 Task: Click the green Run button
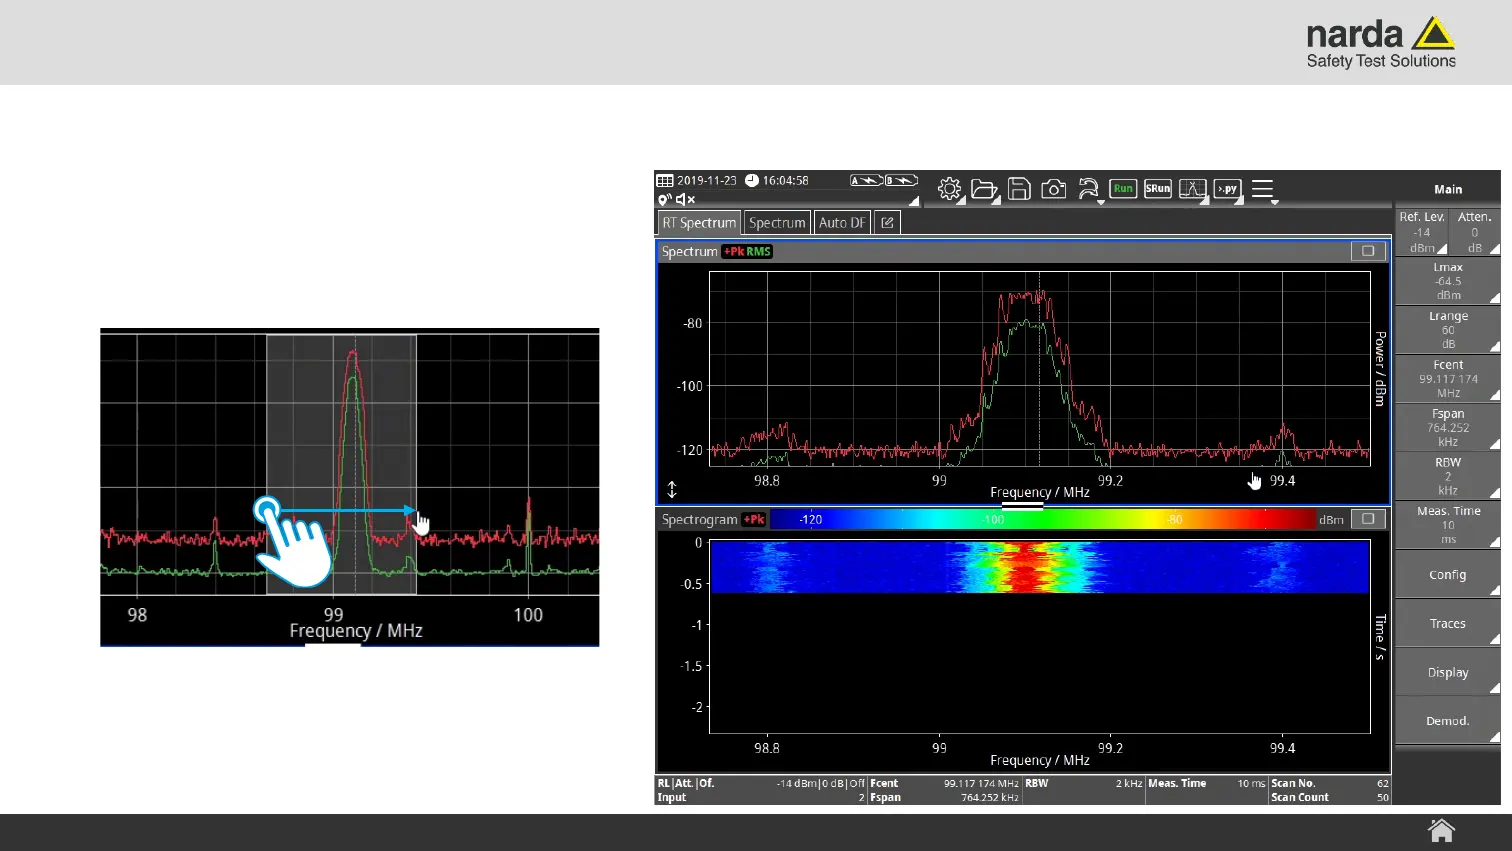point(1123,188)
